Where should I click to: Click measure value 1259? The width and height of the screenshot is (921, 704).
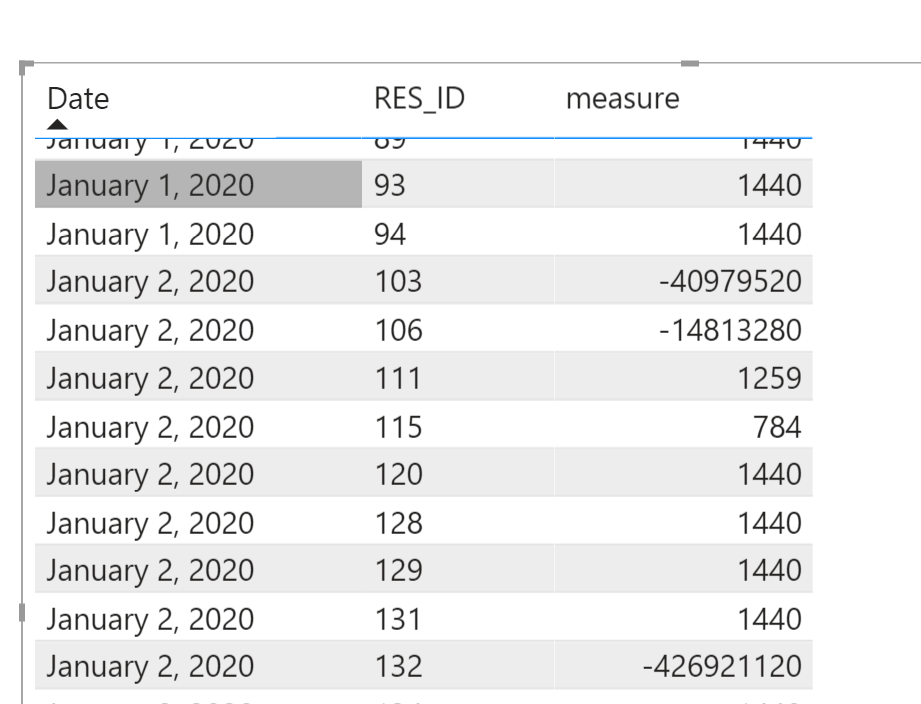(x=769, y=378)
